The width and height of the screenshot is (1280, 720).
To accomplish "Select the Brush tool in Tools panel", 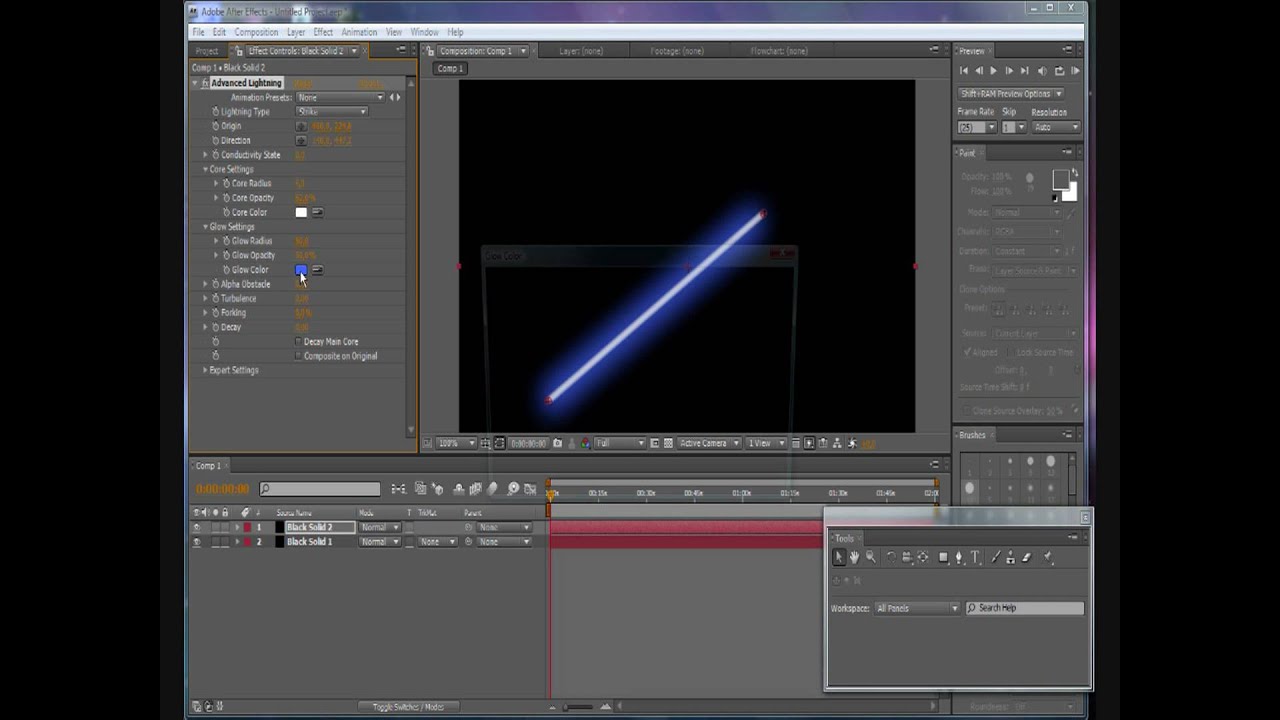I will click(996, 557).
